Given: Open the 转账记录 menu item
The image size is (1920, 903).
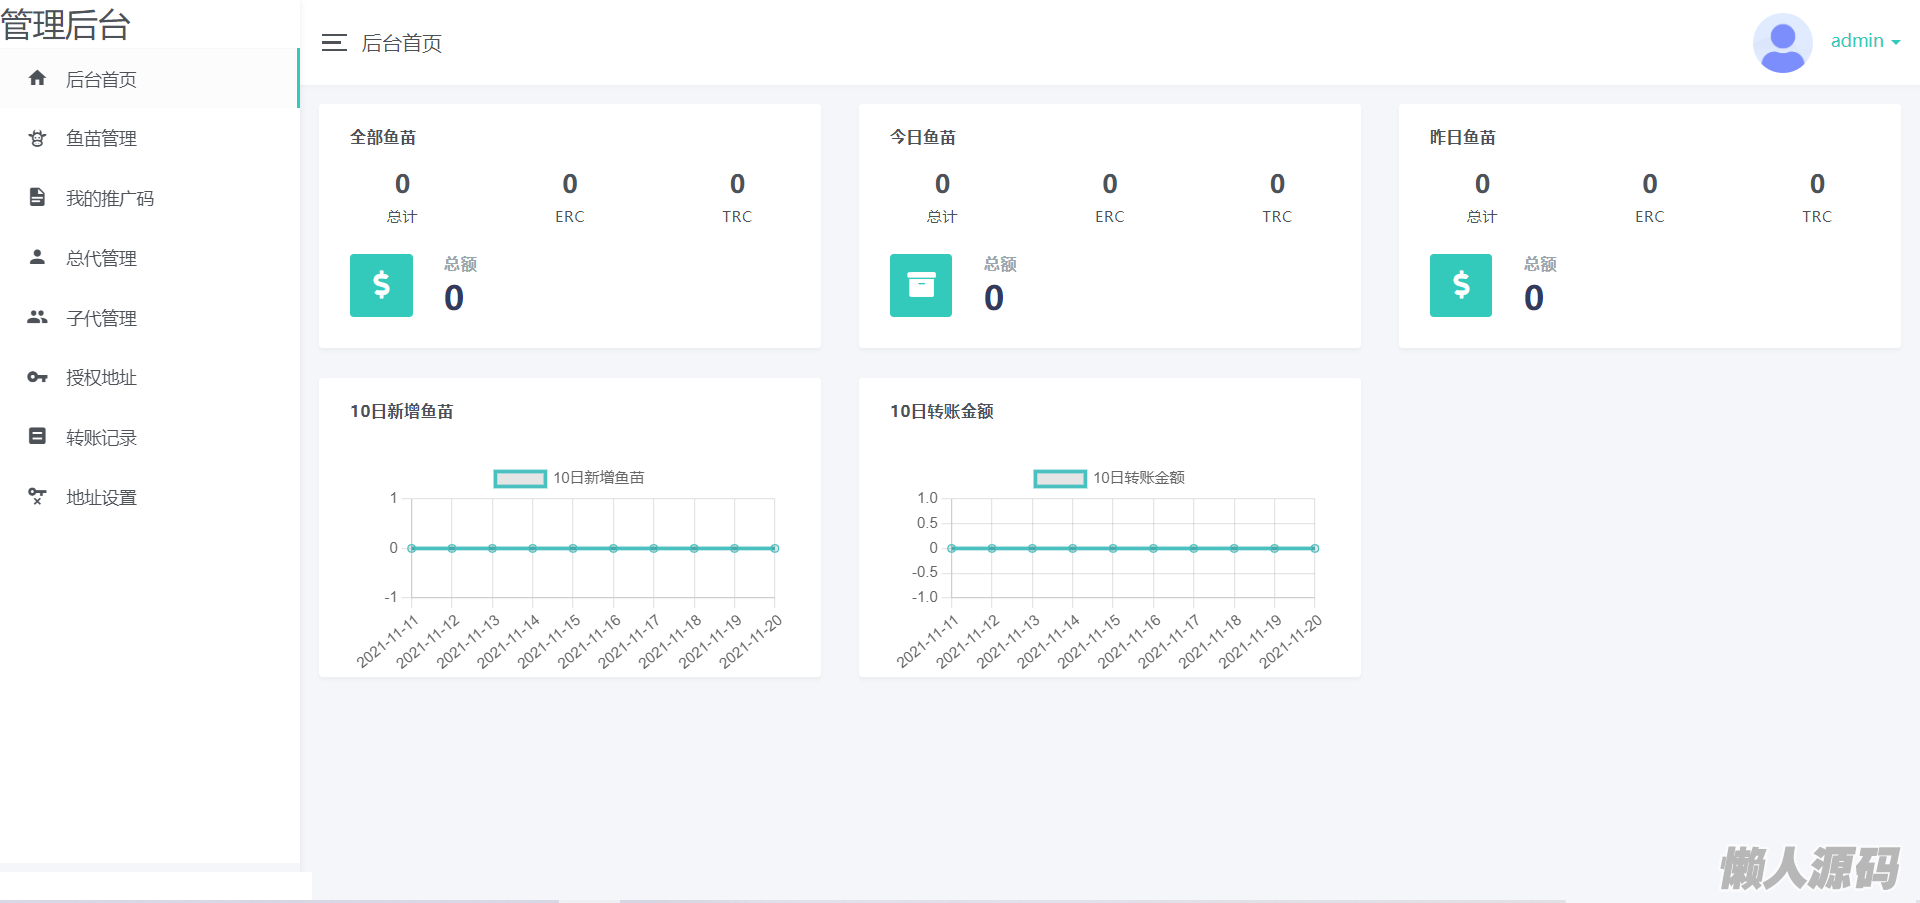Looking at the screenshot, I should (101, 438).
